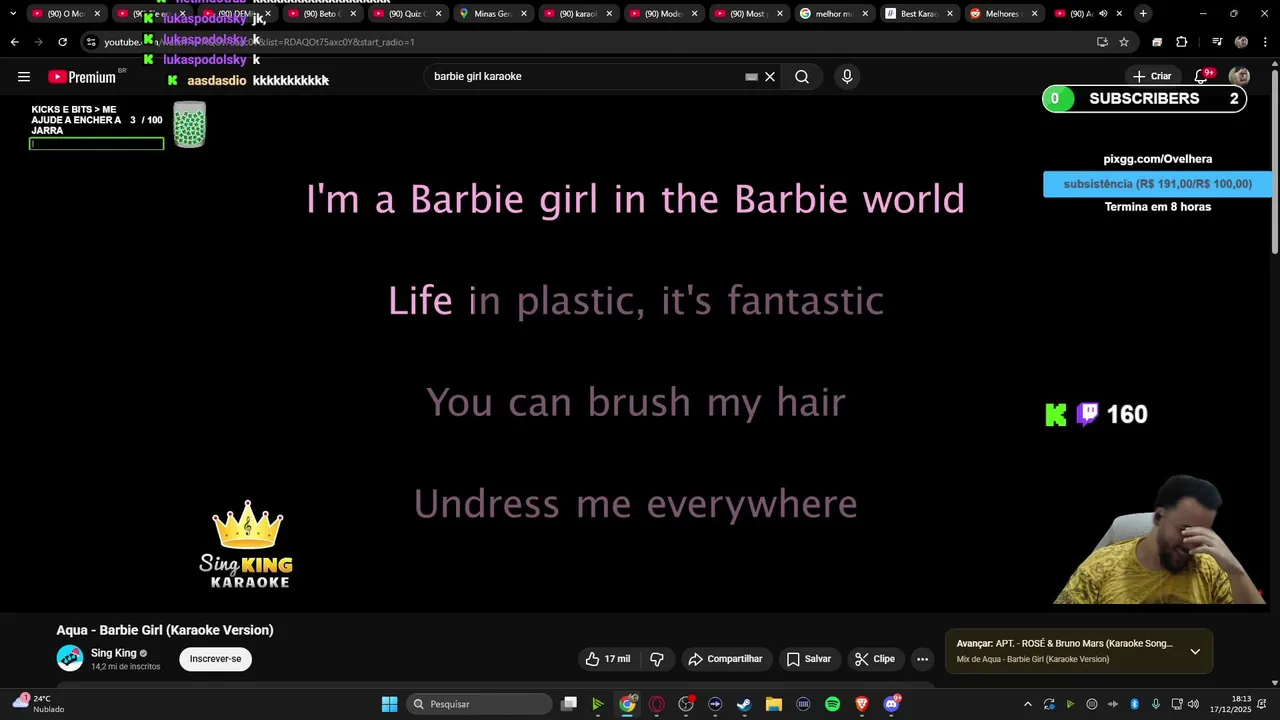
Task: Open the Criar menu
Action: click(1152, 76)
